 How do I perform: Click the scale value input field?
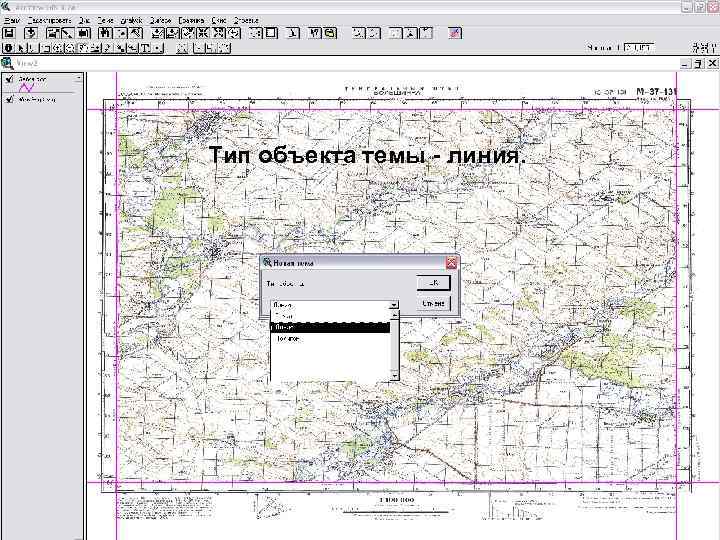[639, 47]
